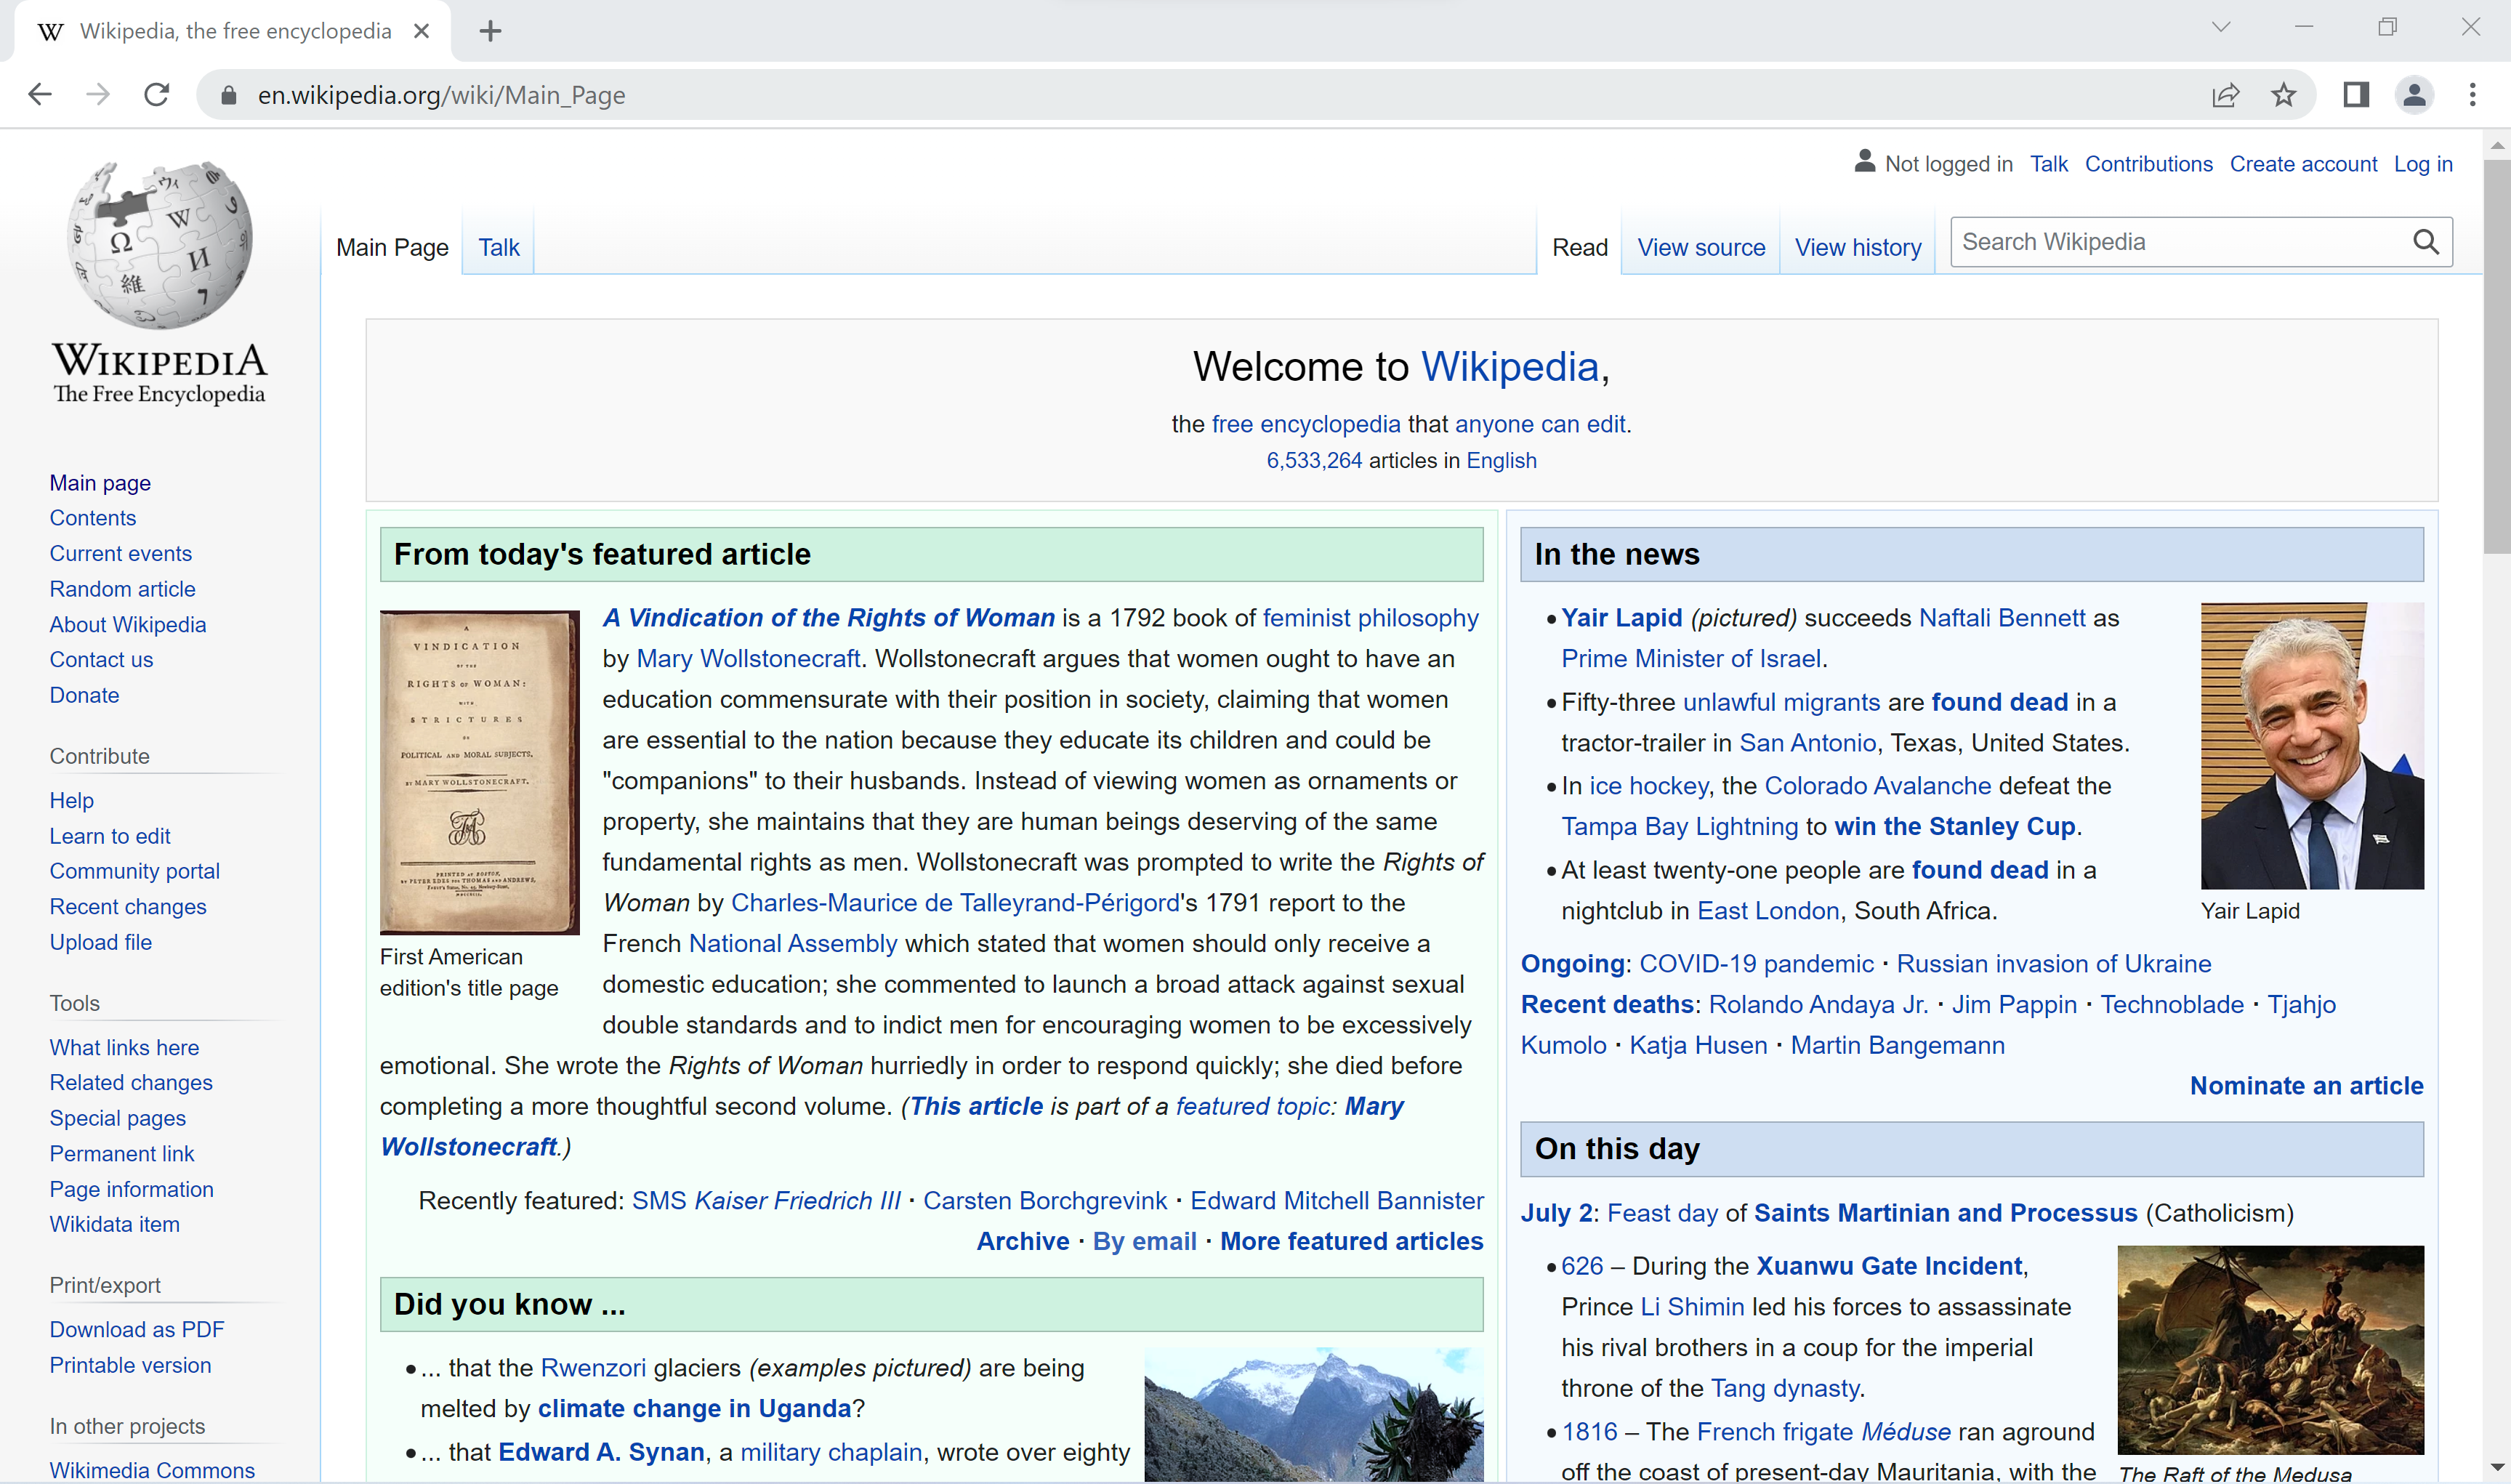The height and width of the screenshot is (1484, 2511).
Task: Open the browser side panel icon
Action: click(x=2356, y=95)
